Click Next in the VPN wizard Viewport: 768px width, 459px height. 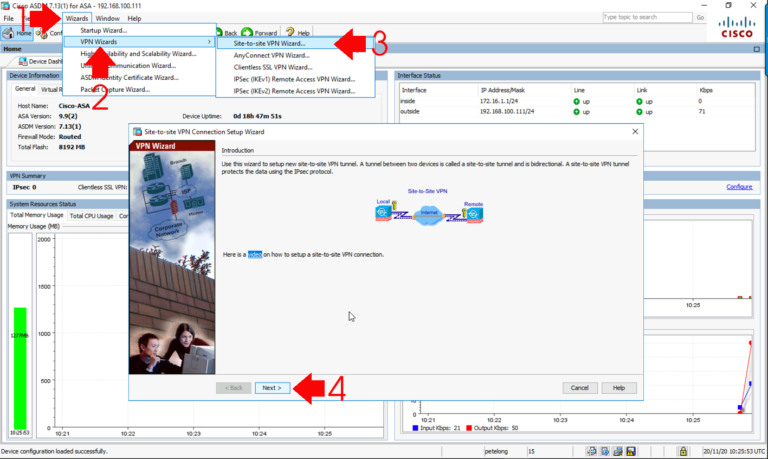(x=272, y=387)
